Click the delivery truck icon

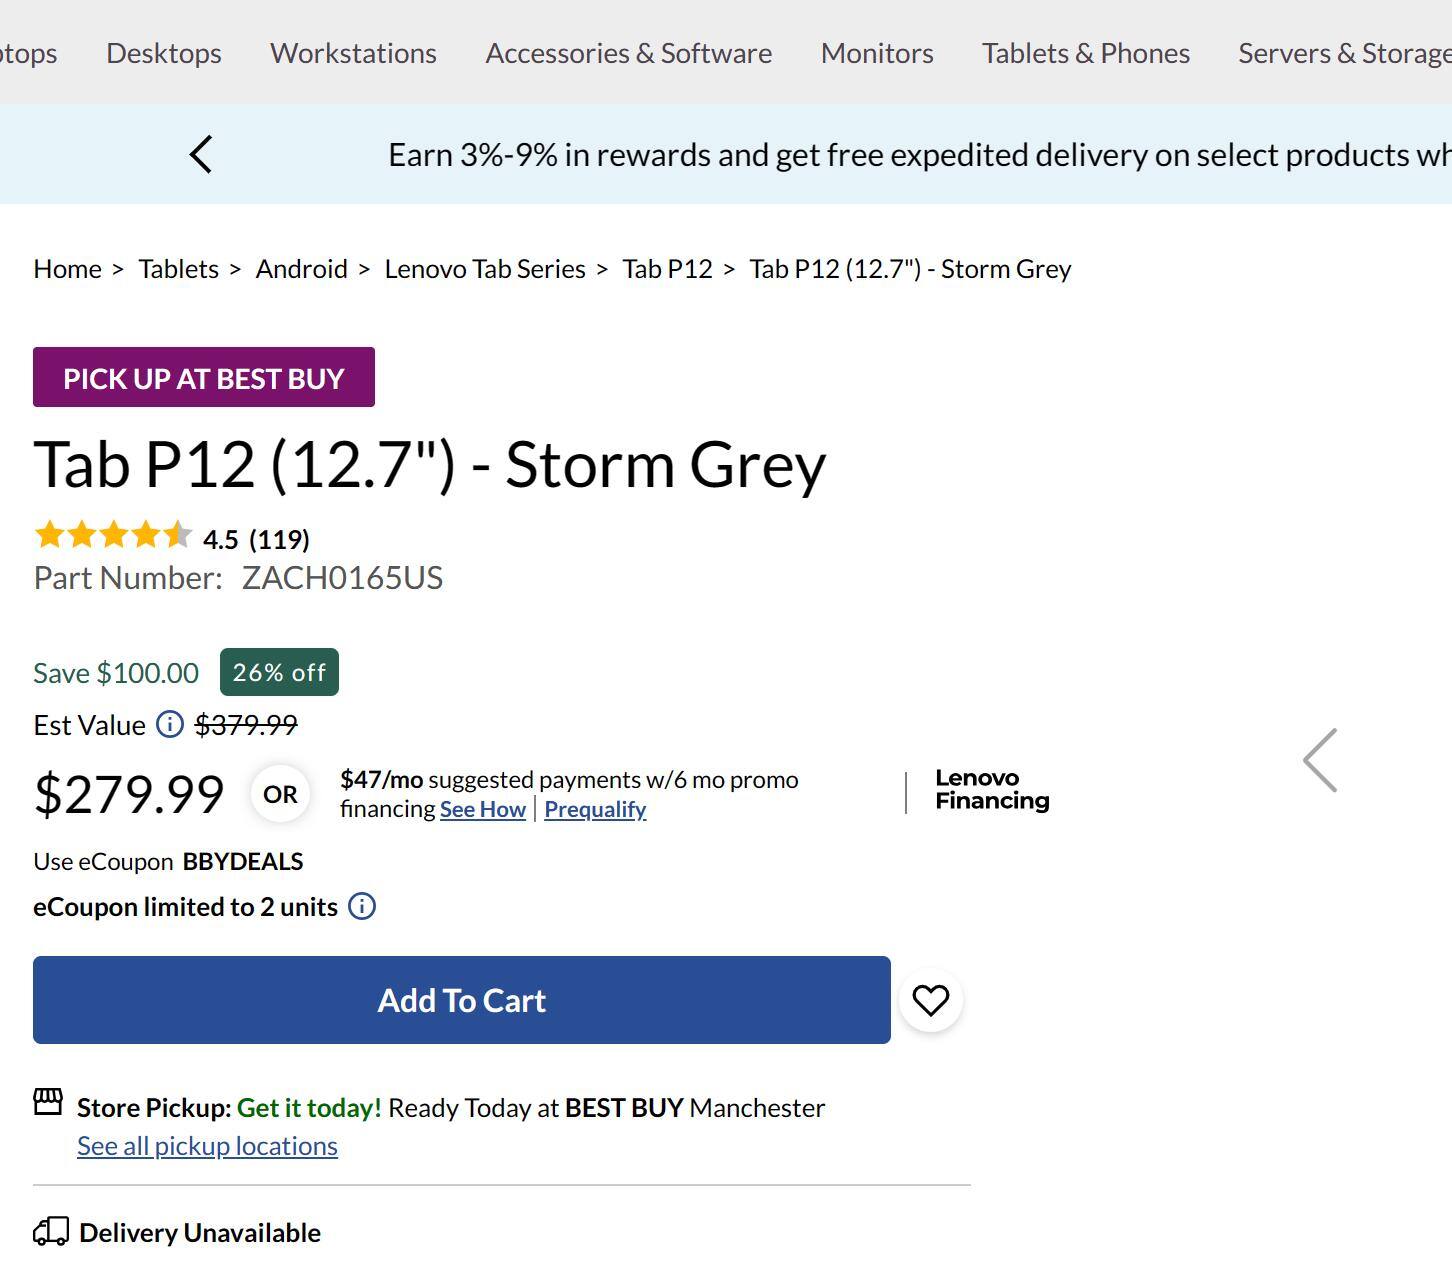coord(51,1232)
